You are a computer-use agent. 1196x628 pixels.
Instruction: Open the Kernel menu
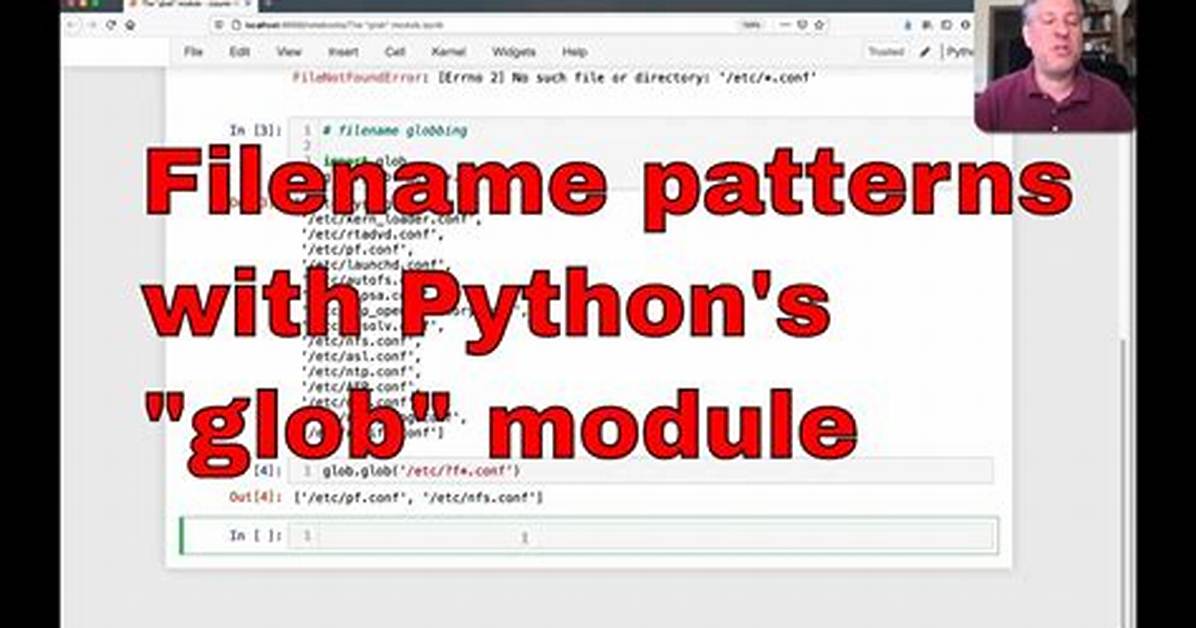coord(448,52)
